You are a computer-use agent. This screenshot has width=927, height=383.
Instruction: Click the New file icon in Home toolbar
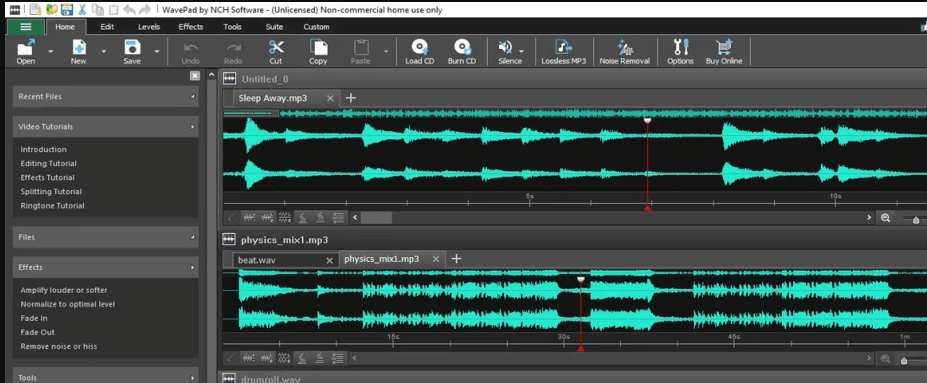(x=79, y=47)
